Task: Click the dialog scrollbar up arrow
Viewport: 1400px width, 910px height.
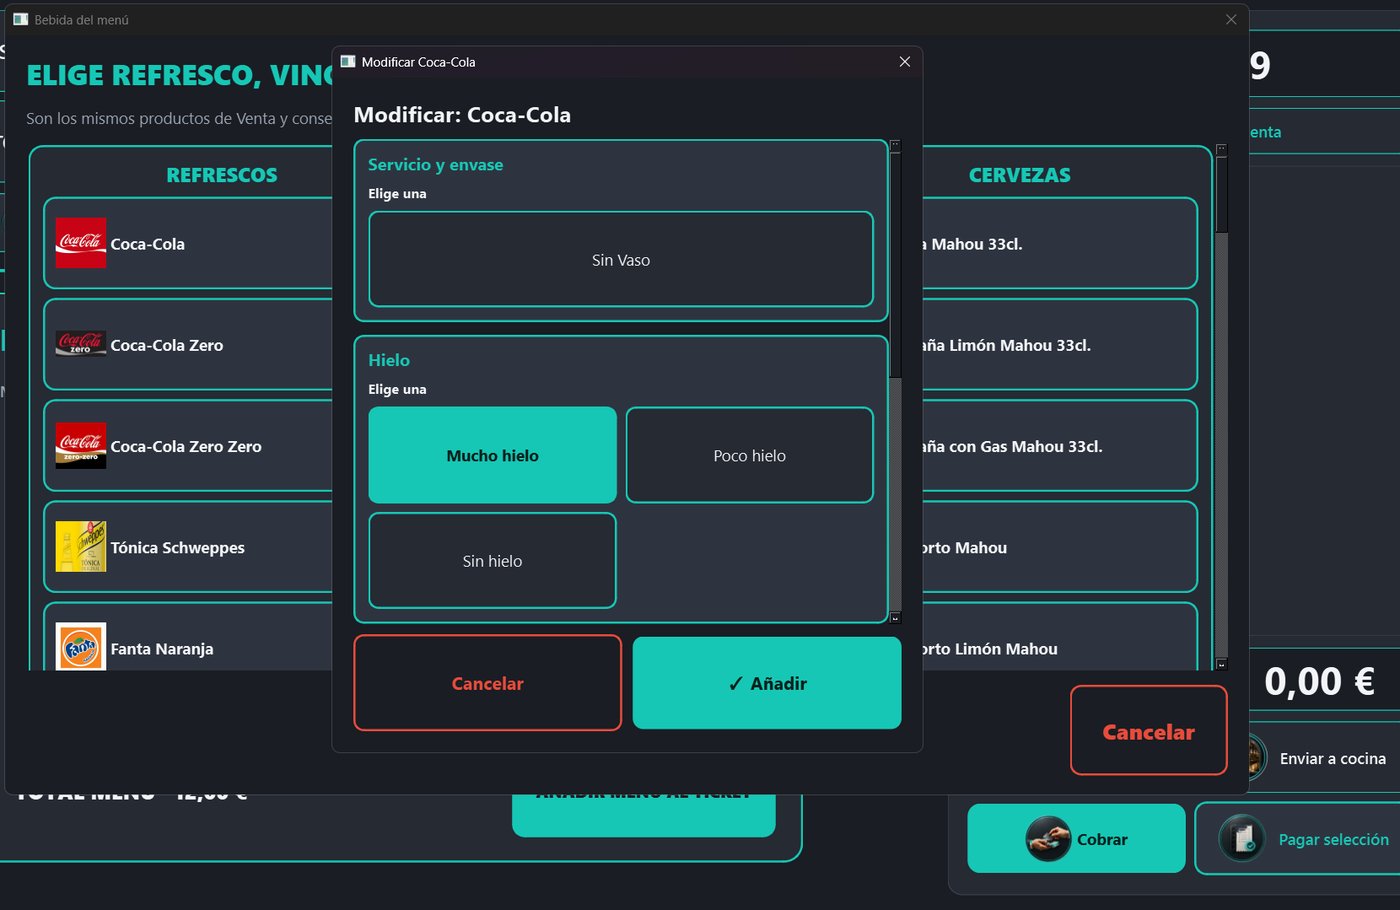Action: click(x=896, y=145)
